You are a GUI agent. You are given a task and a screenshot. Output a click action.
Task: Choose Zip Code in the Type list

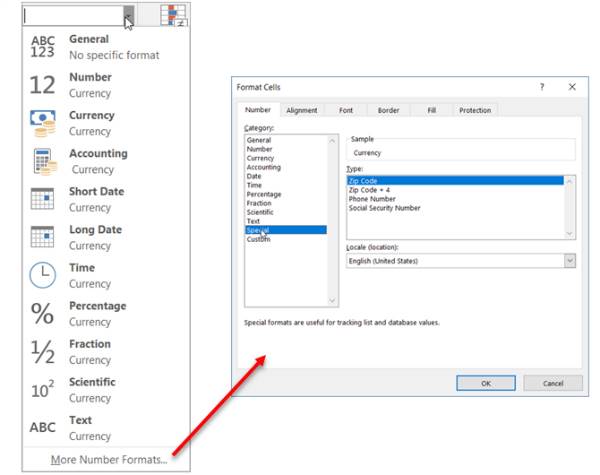(x=455, y=181)
